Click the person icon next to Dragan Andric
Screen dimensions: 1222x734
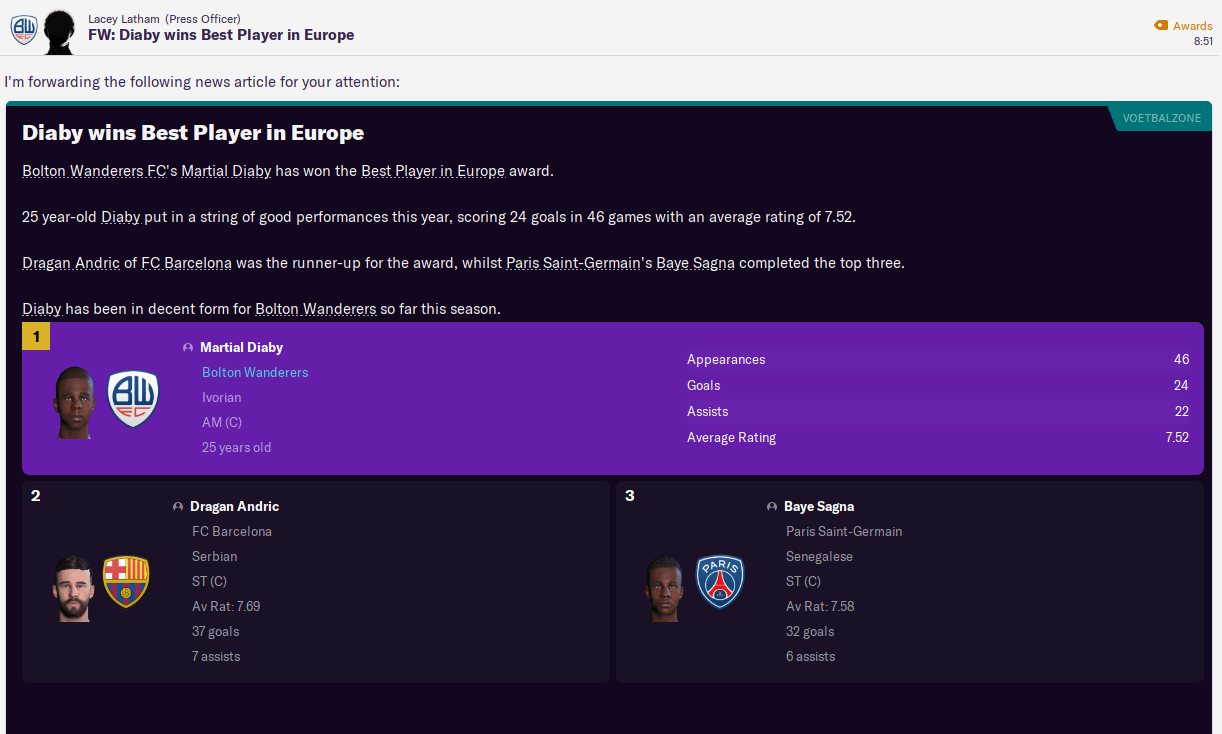coord(178,507)
